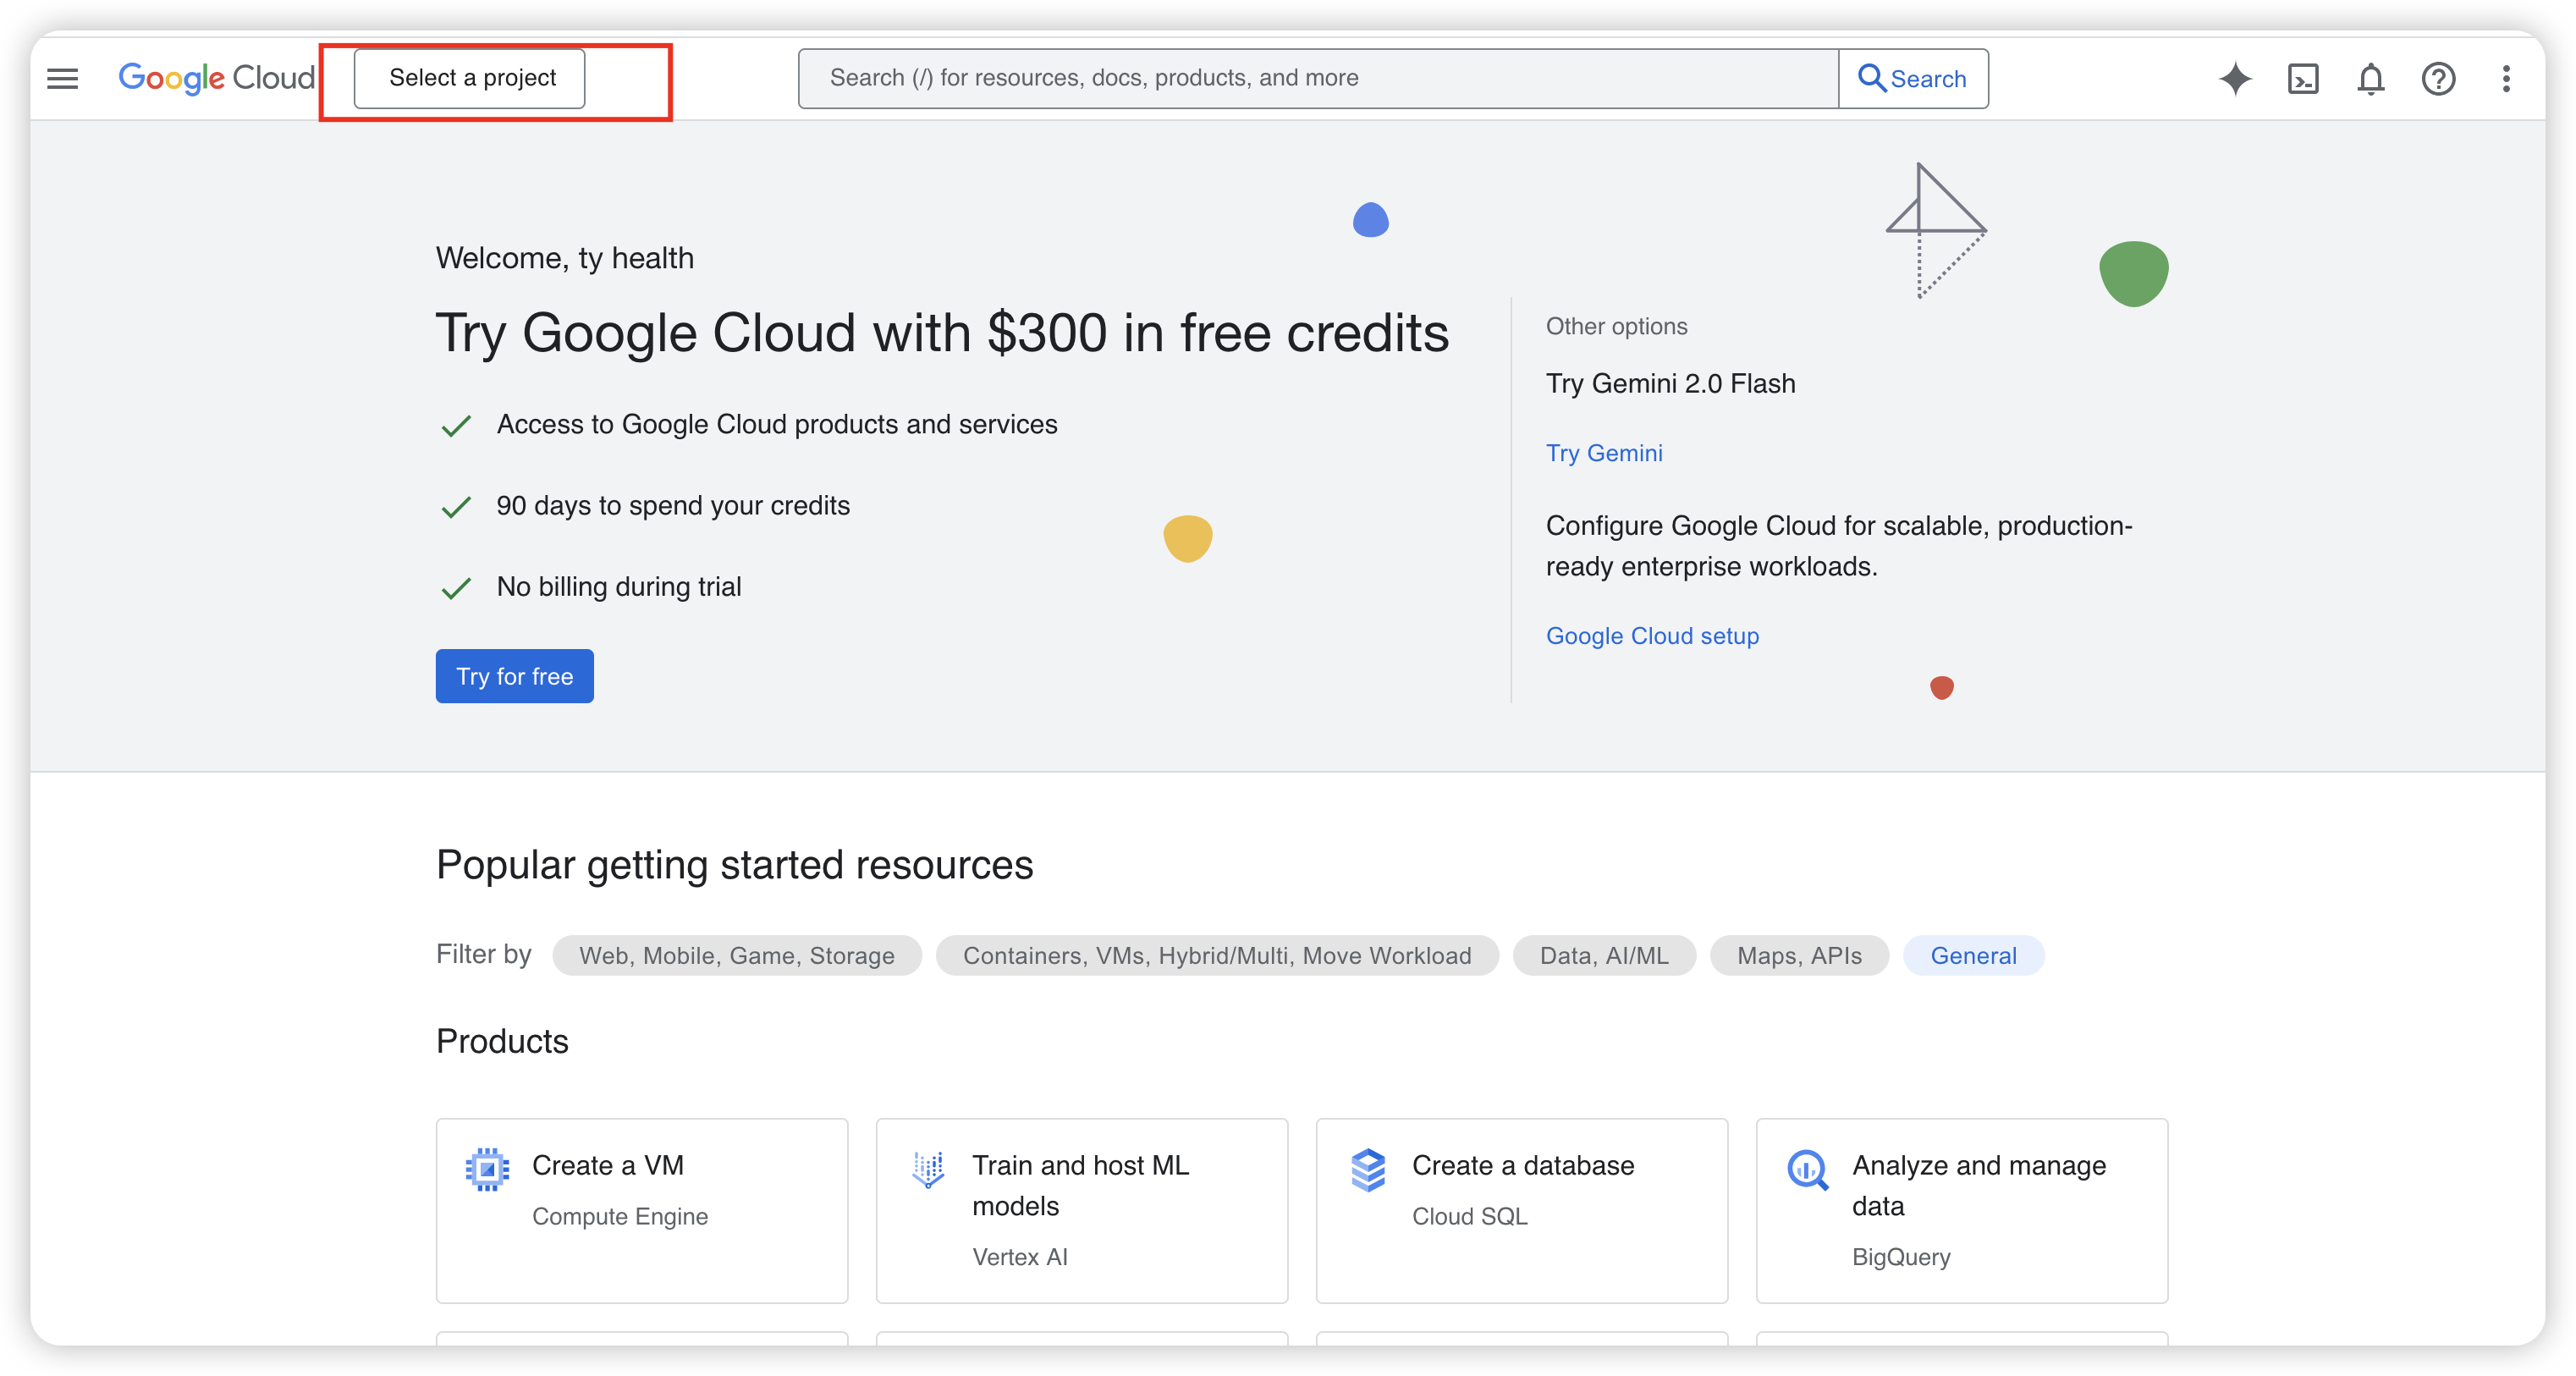Click the Google Cloud logo
The width and height of the screenshot is (2576, 1376).
coord(216,78)
